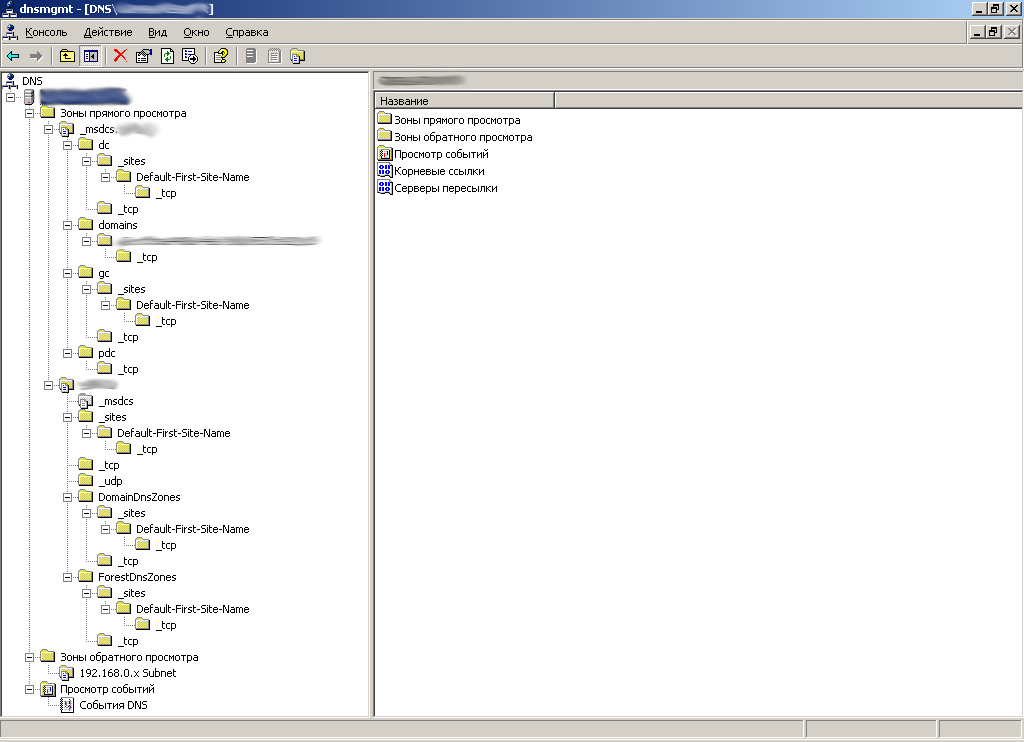Collapse the Зоны обратного просмотра node
The image size is (1024, 742).
coord(30,657)
